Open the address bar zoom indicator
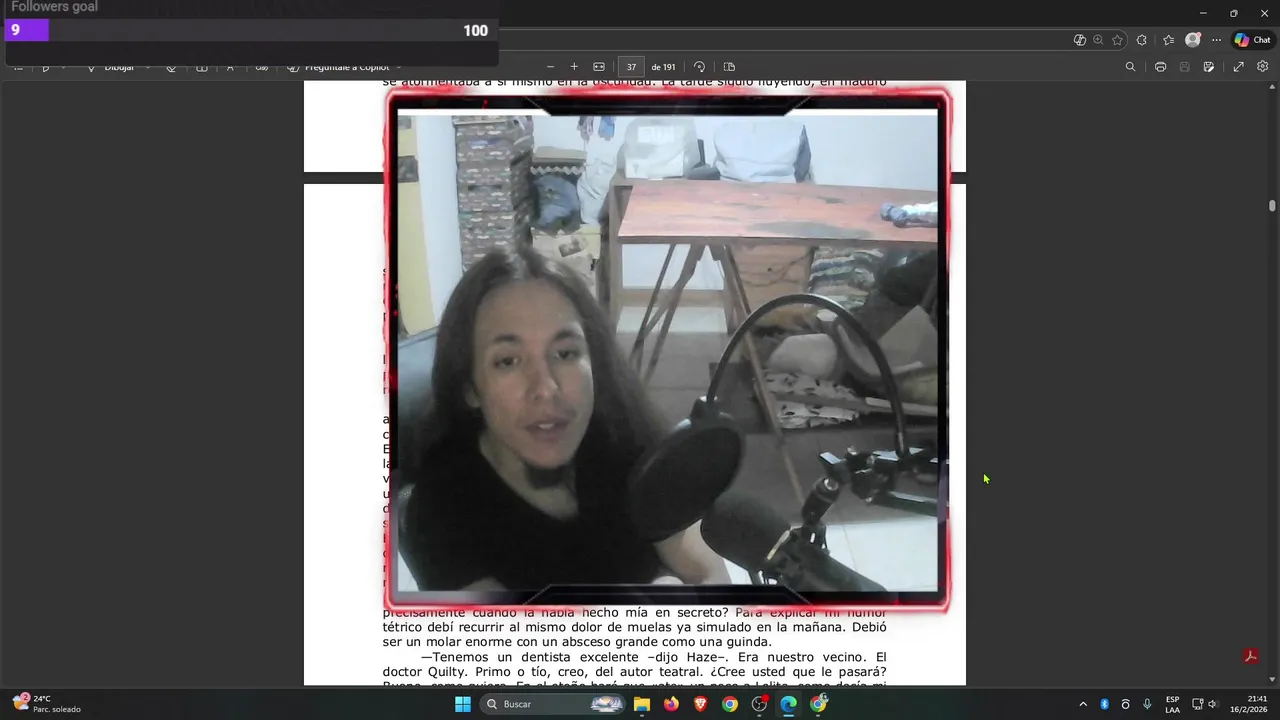 (x=1098, y=40)
